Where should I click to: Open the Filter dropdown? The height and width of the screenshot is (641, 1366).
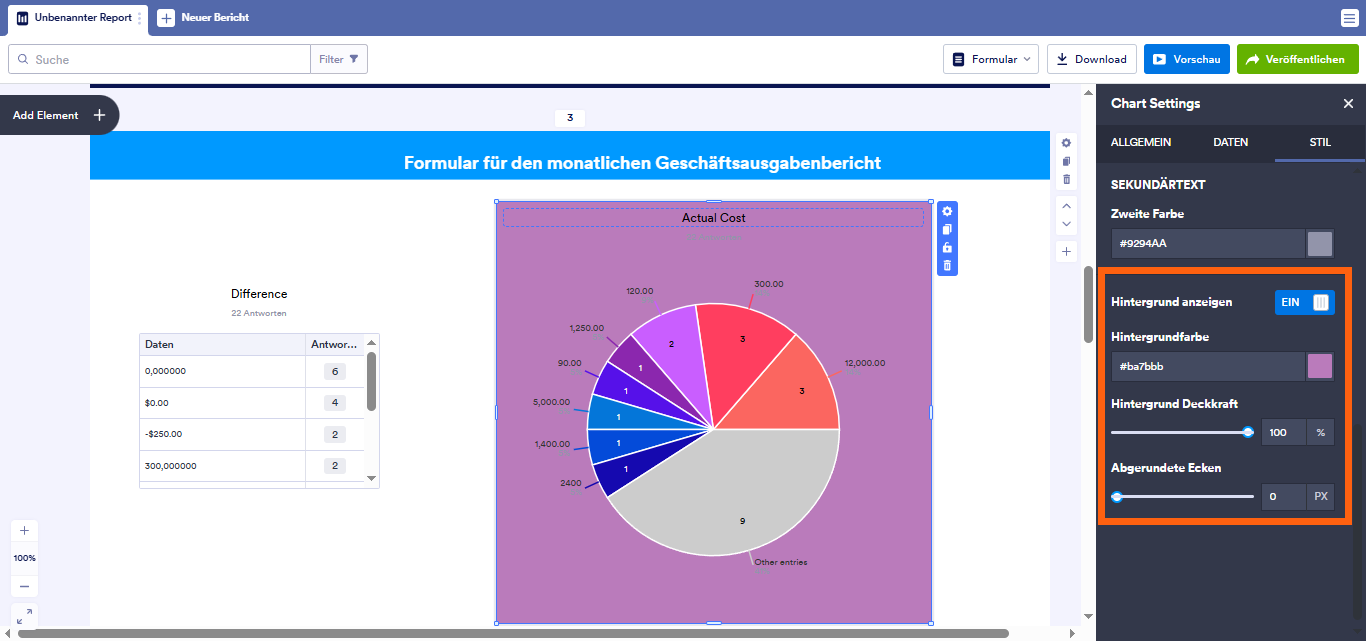339,58
